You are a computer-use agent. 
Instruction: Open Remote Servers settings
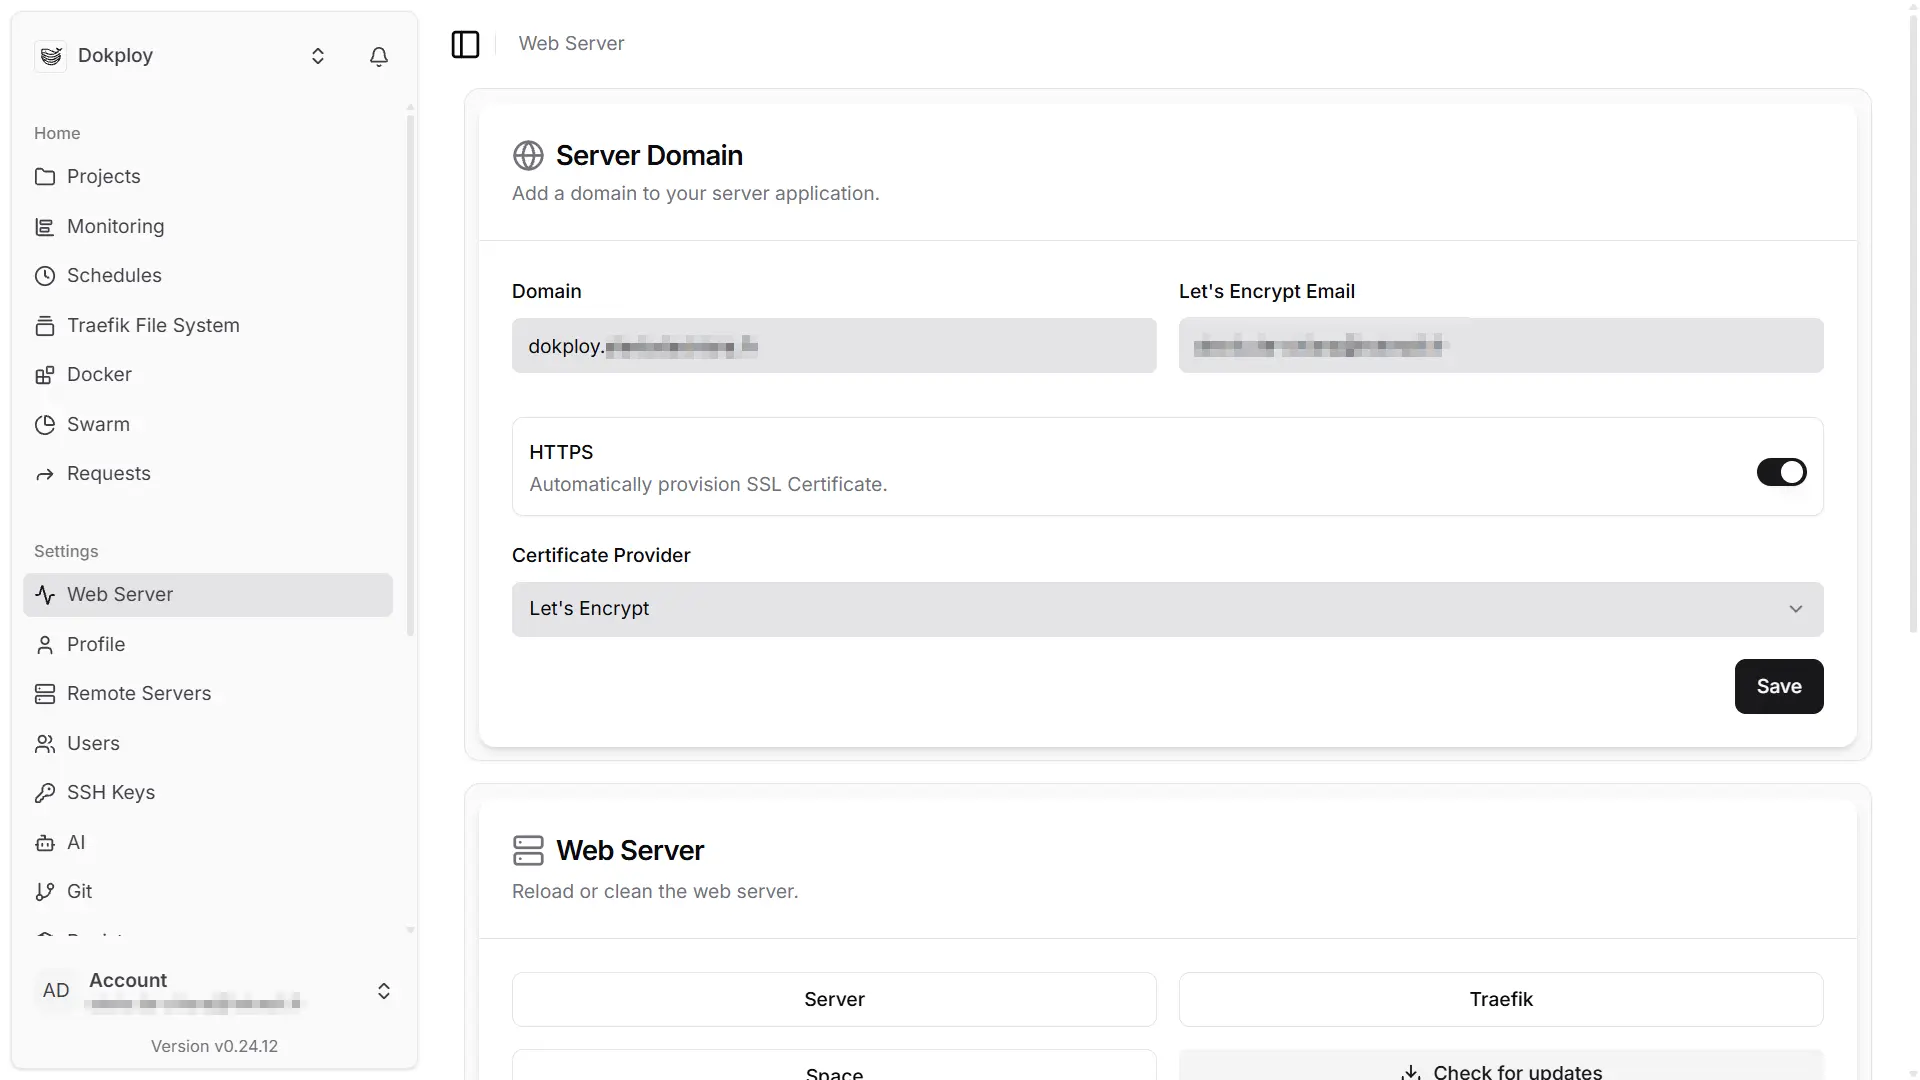tap(208, 694)
